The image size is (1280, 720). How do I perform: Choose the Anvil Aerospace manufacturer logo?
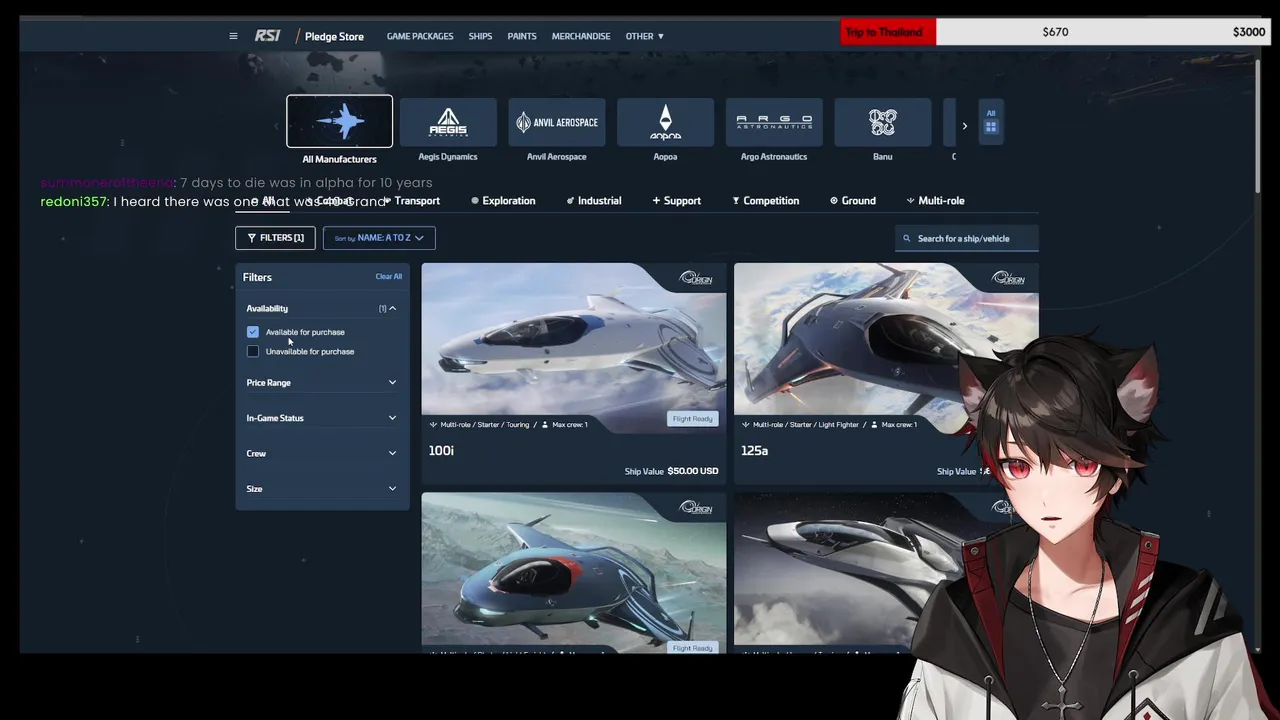click(x=557, y=122)
